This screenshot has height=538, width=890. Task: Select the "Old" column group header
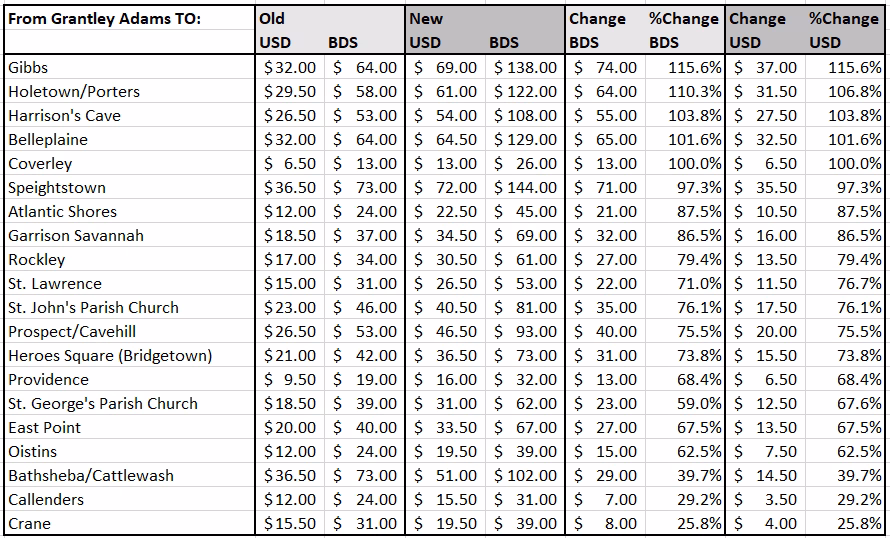pos(271,19)
